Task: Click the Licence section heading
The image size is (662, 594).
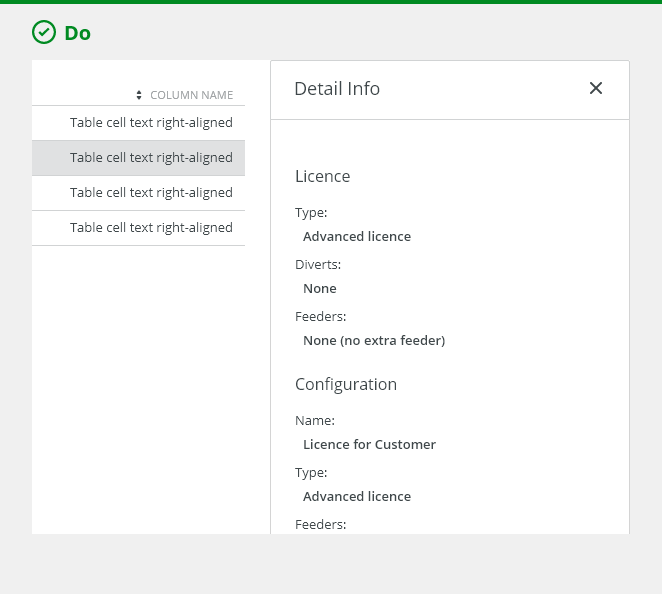Action: (x=323, y=176)
